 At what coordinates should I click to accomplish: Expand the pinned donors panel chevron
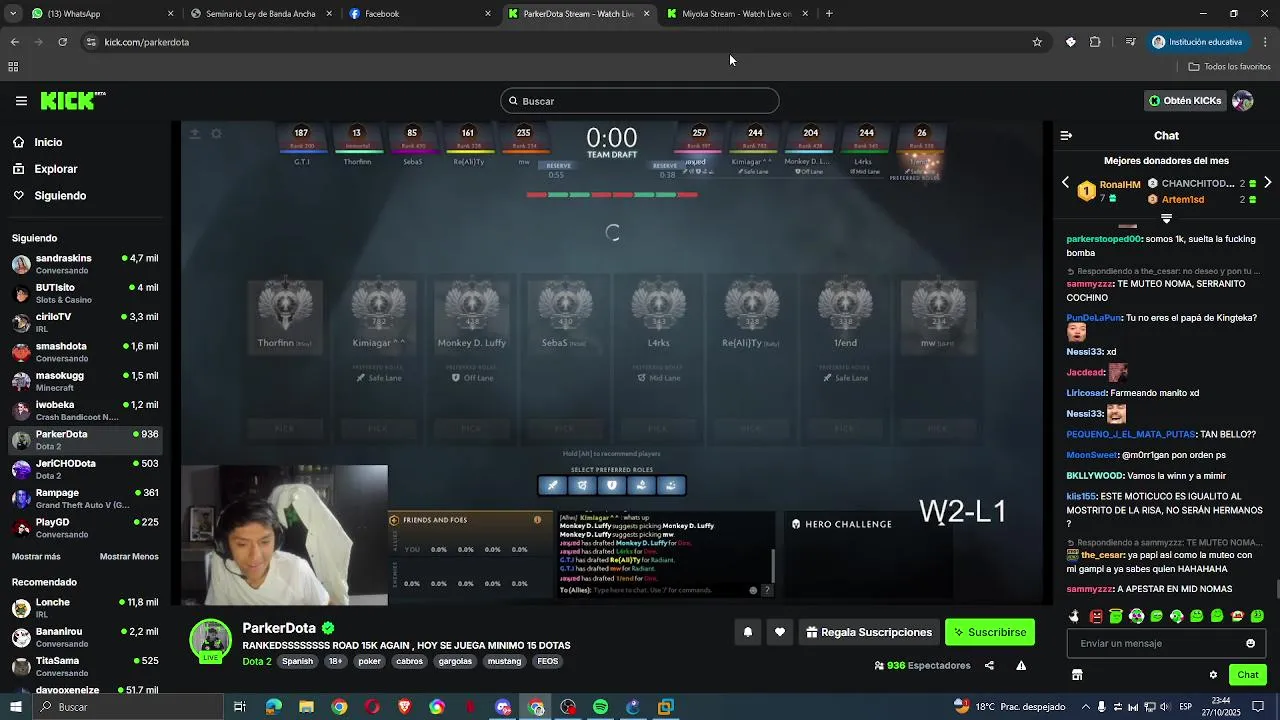point(1166,218)
